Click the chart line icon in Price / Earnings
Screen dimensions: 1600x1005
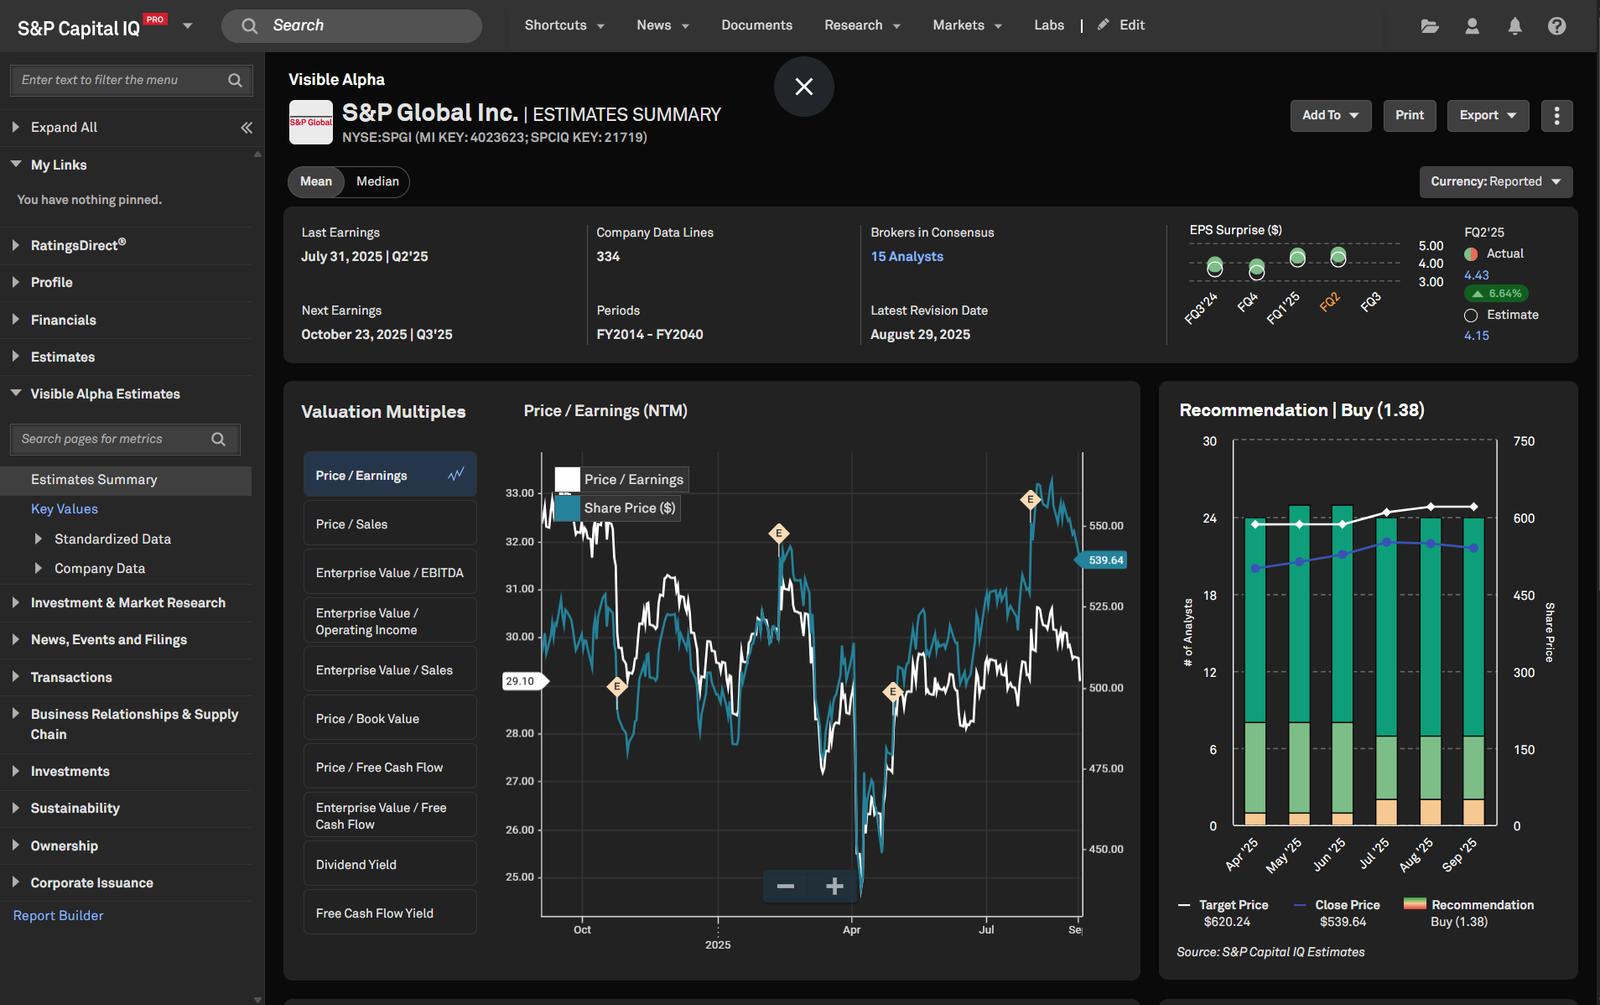[x=456, y=475]
